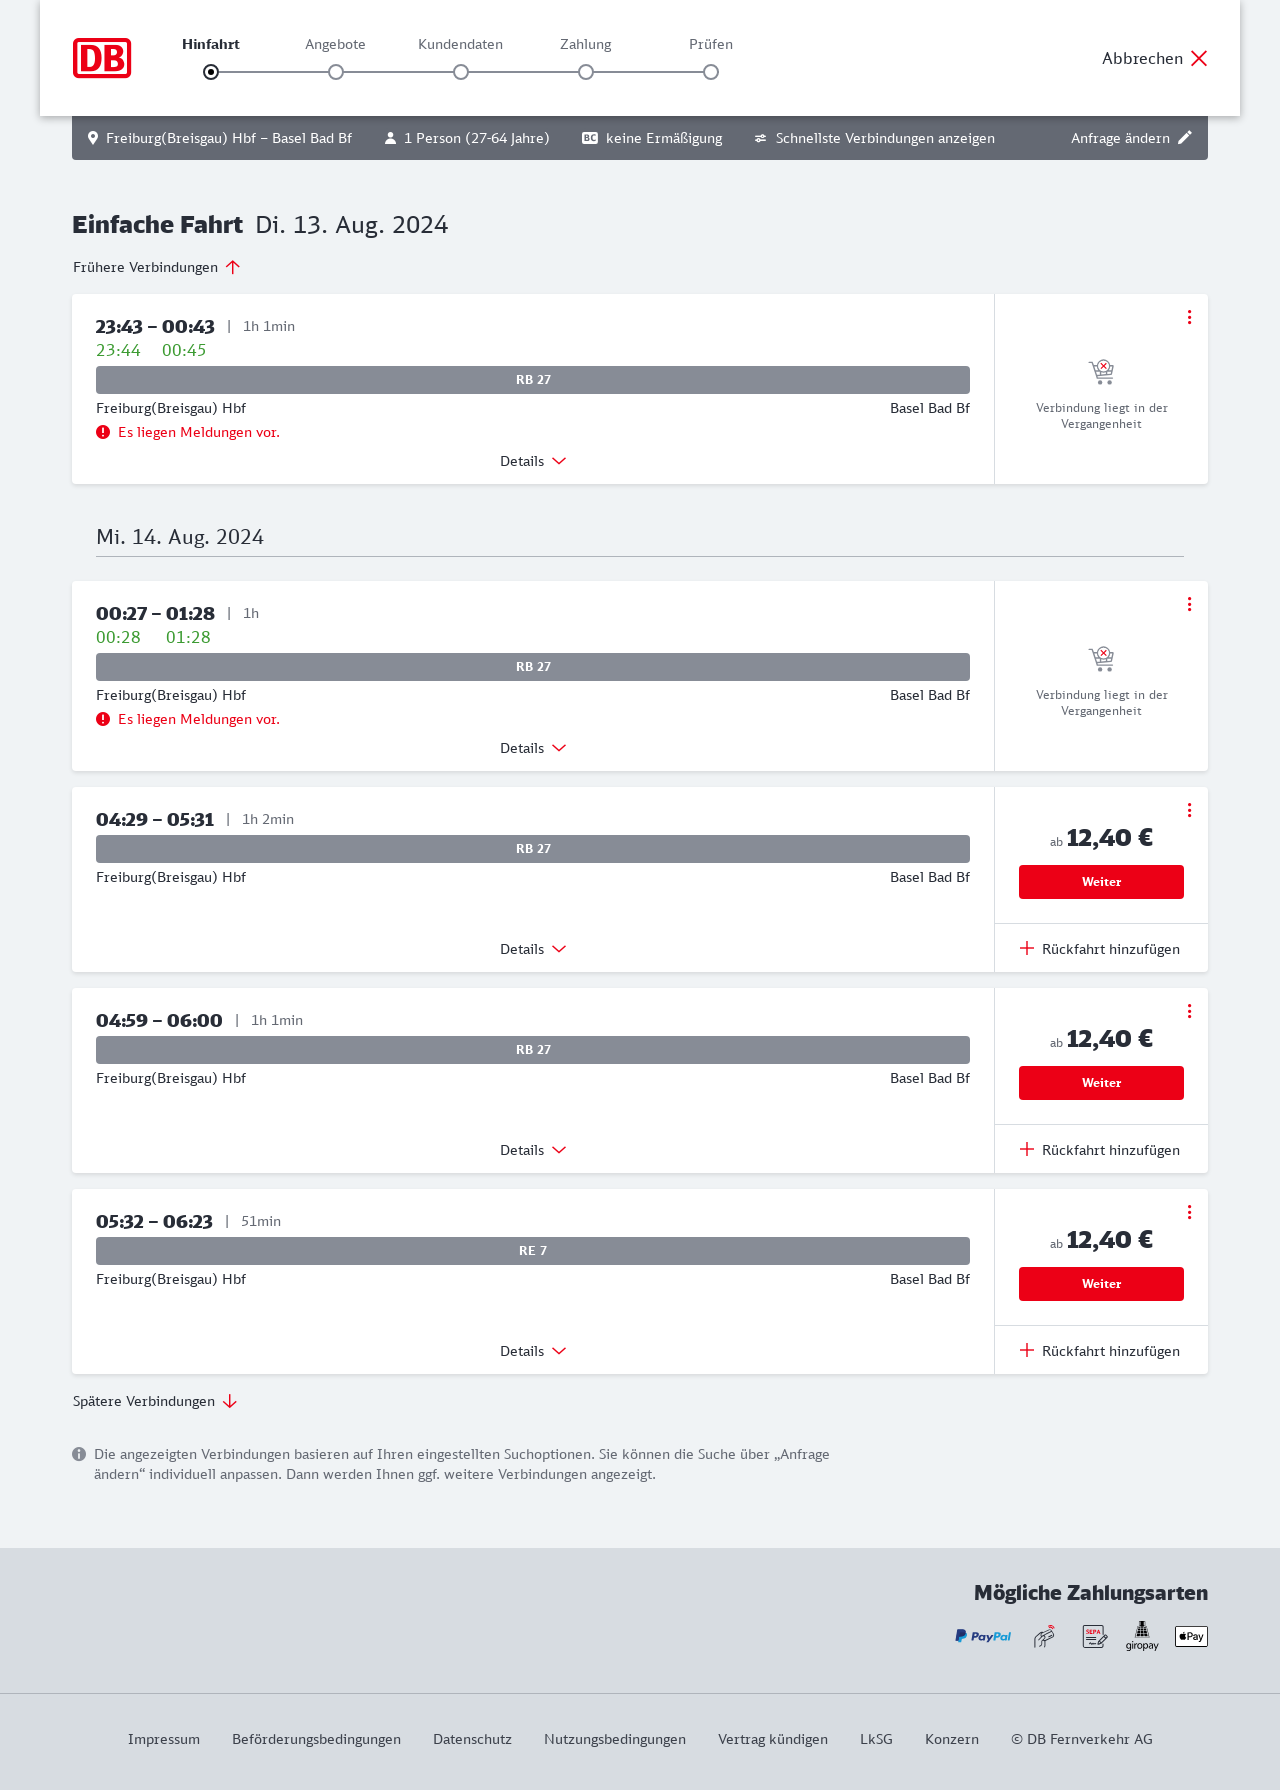Screen dimensions: 1280x1790
Task: Click Weiter for the 04:29 connection
Action: (1101, 882)
